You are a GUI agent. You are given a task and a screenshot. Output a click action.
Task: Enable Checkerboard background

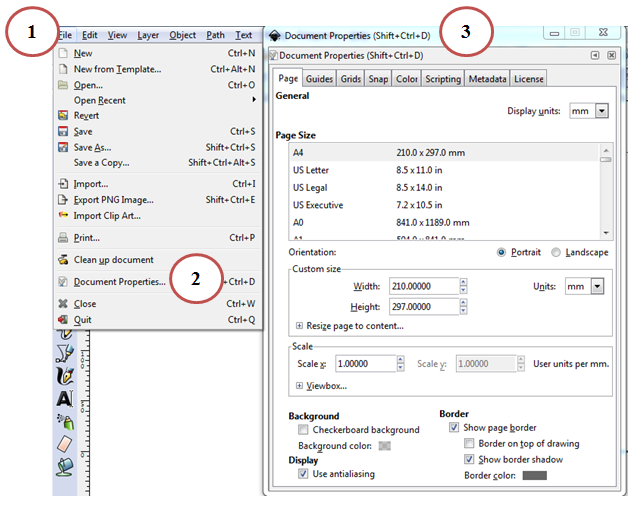click(303, 430)
